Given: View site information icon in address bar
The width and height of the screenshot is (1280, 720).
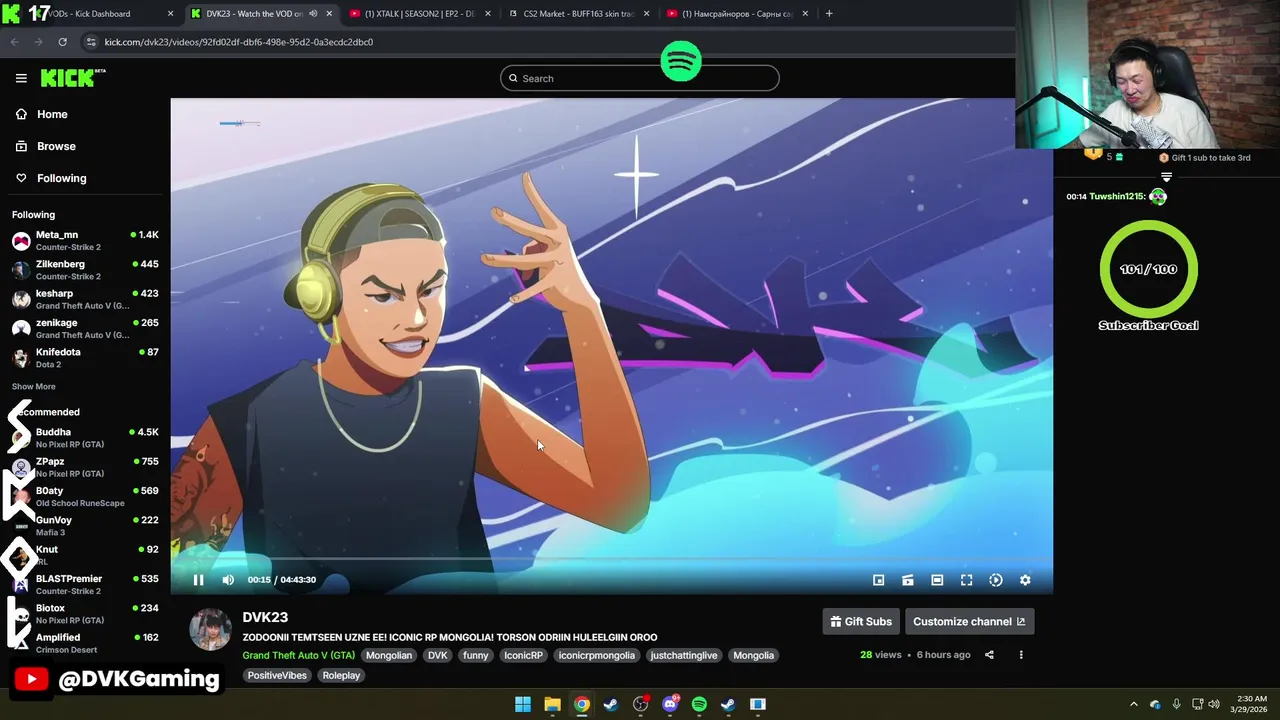Looking at the screenshot, I should tap(91, 42).
